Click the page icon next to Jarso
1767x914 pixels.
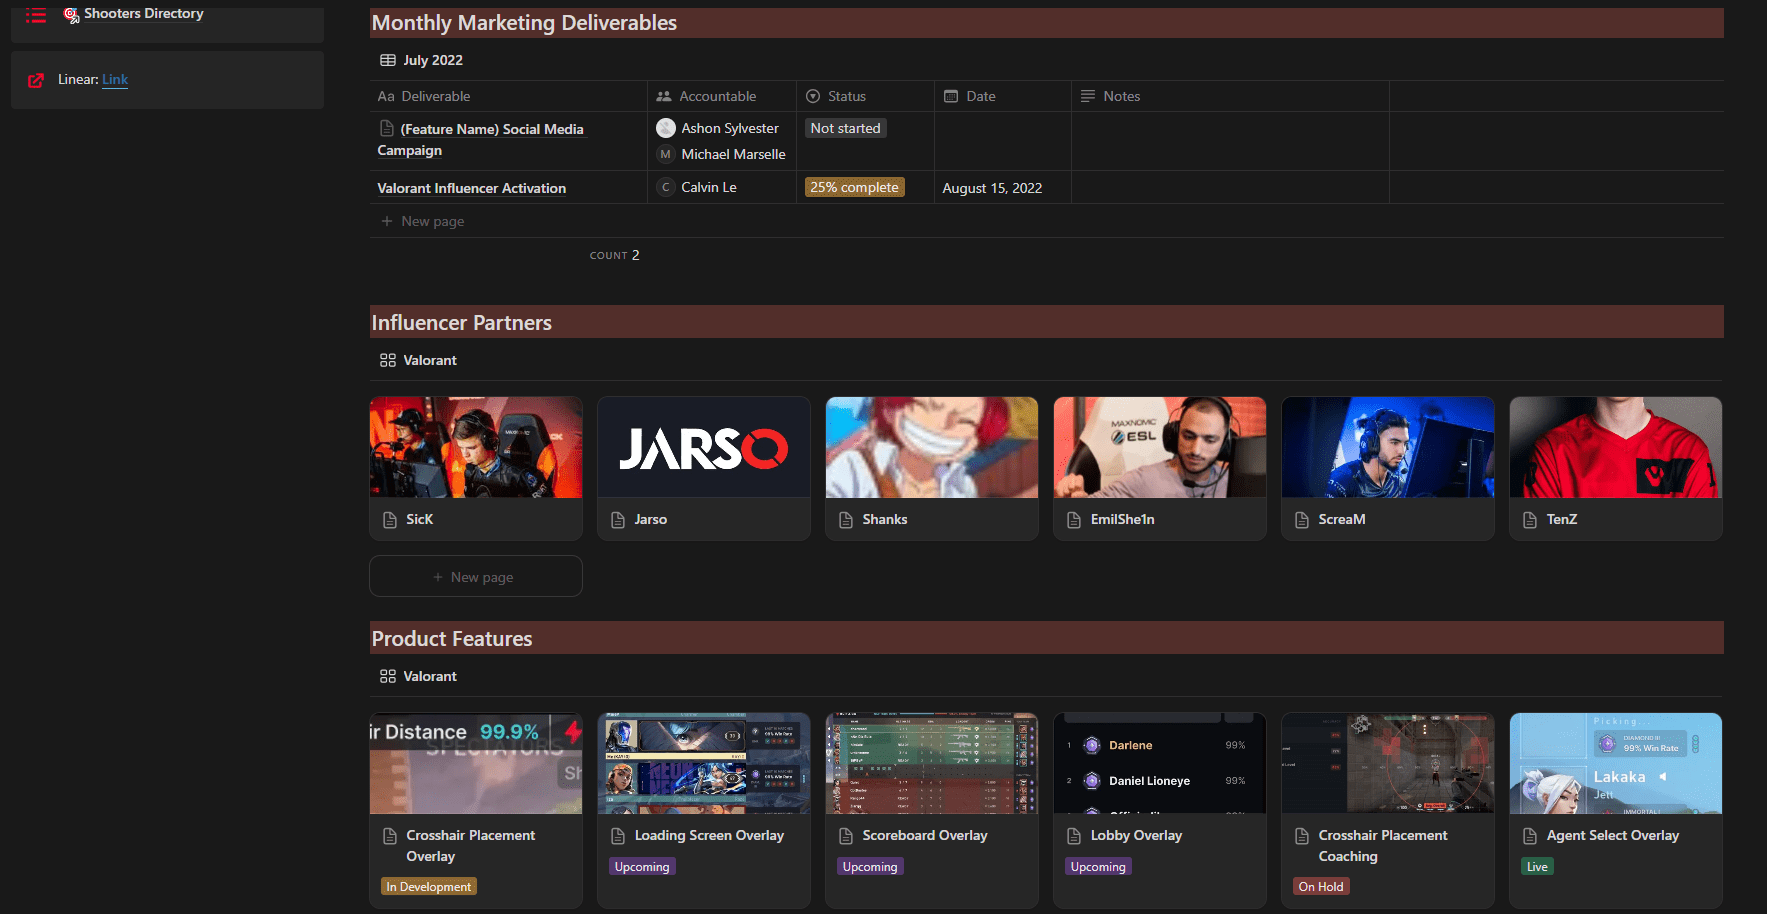point(619,520)
